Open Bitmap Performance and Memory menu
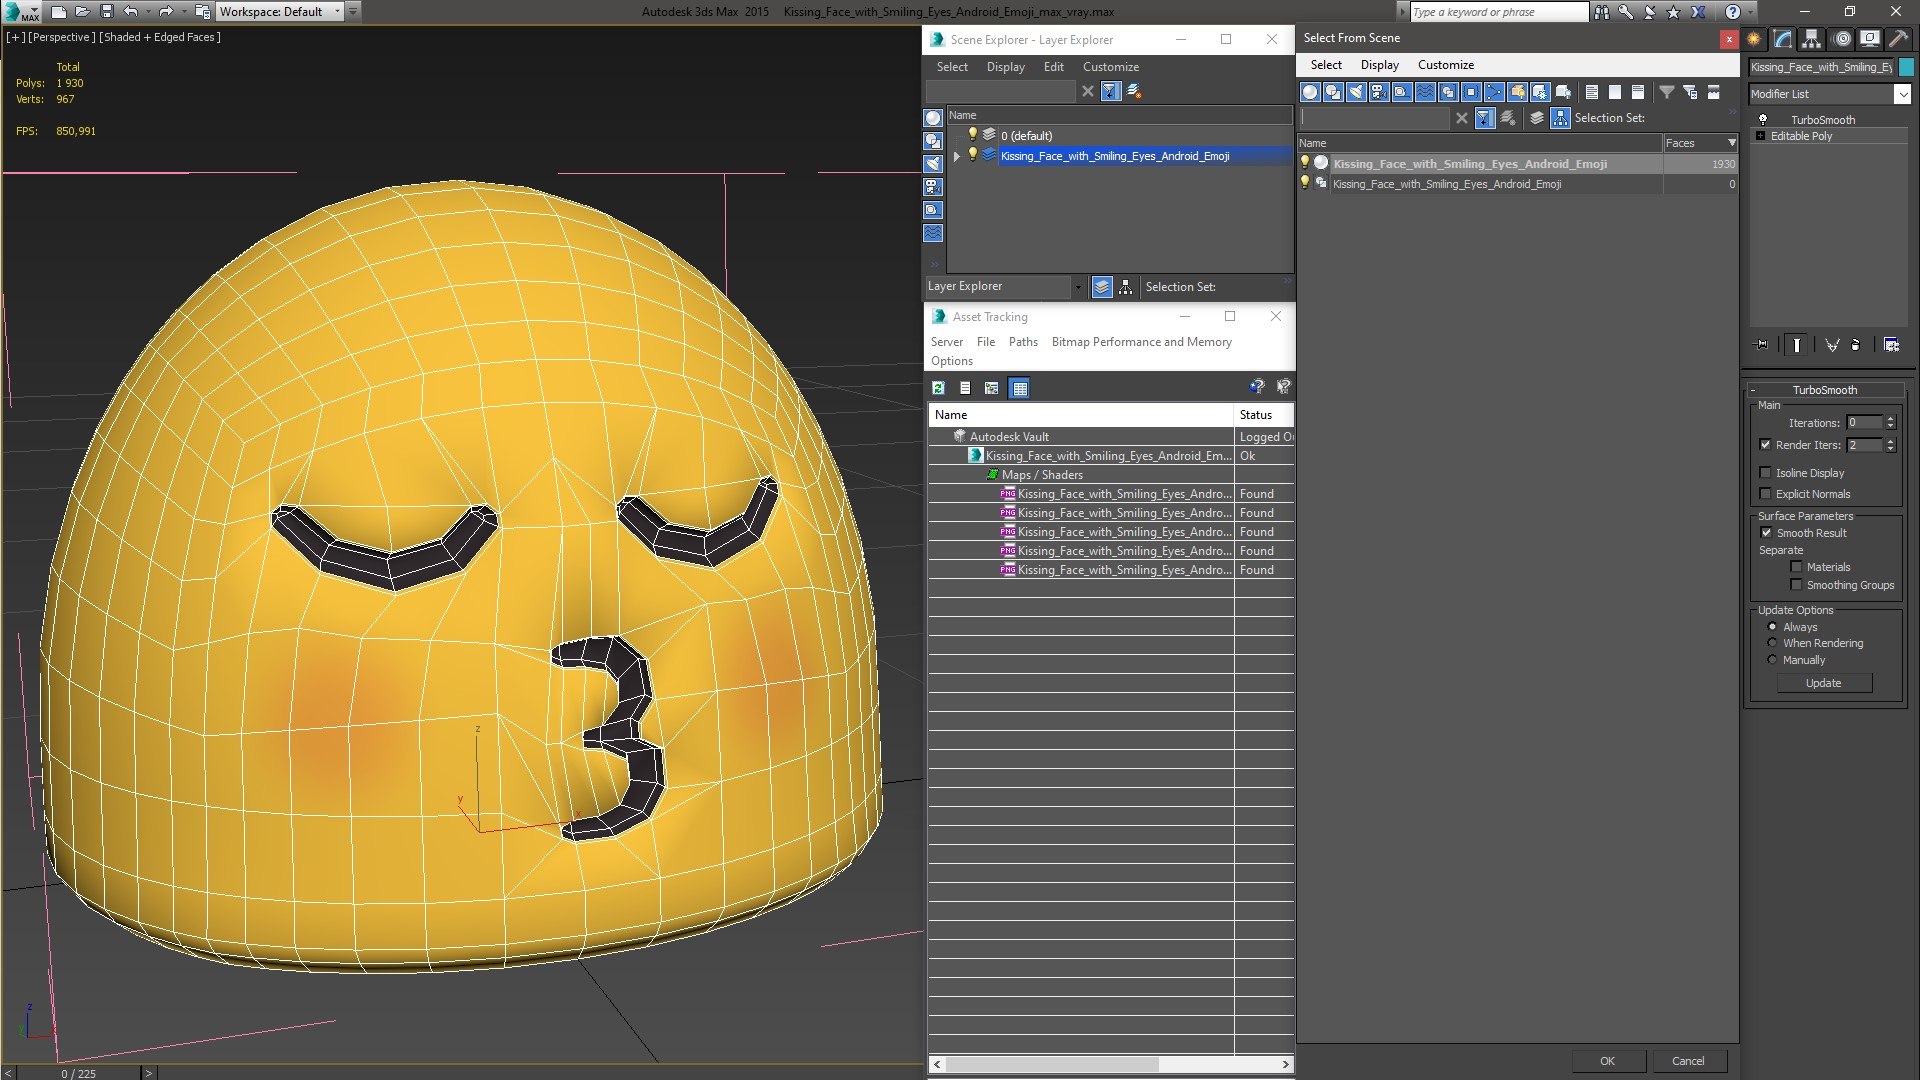This screenshot has height=1080, width=1920. (1141, 342)
